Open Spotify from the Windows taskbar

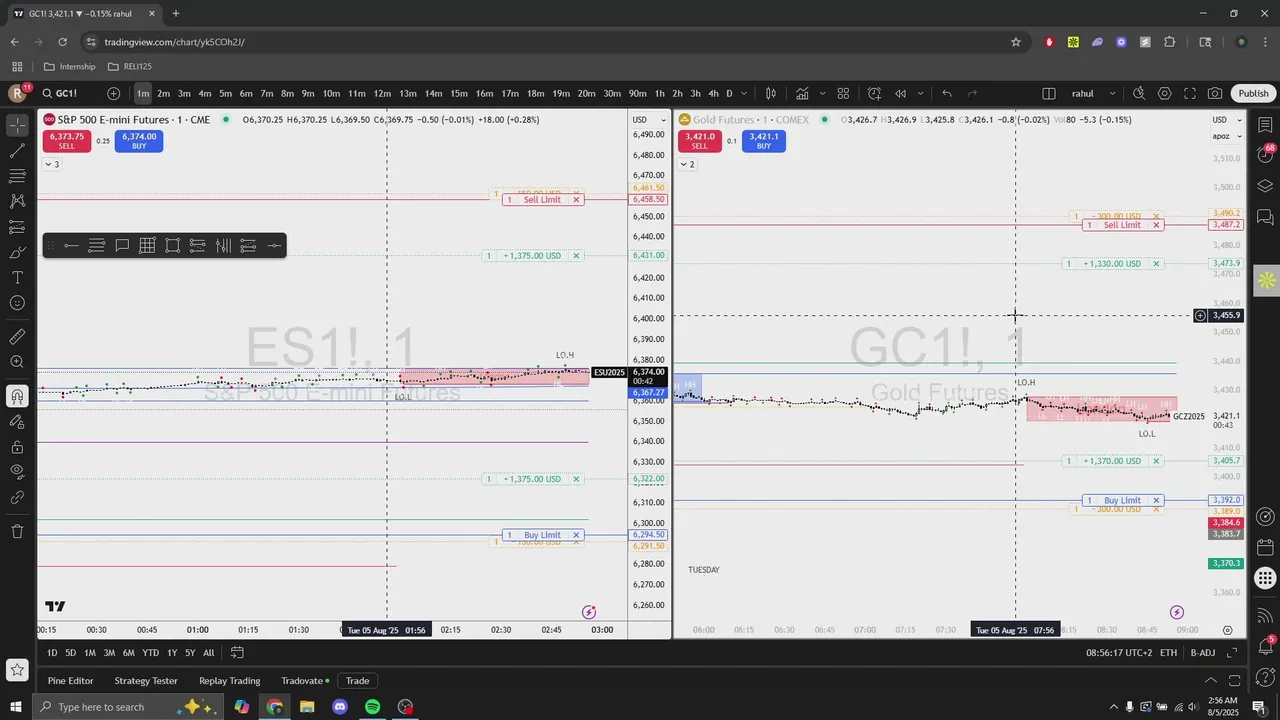pos(372,707)
